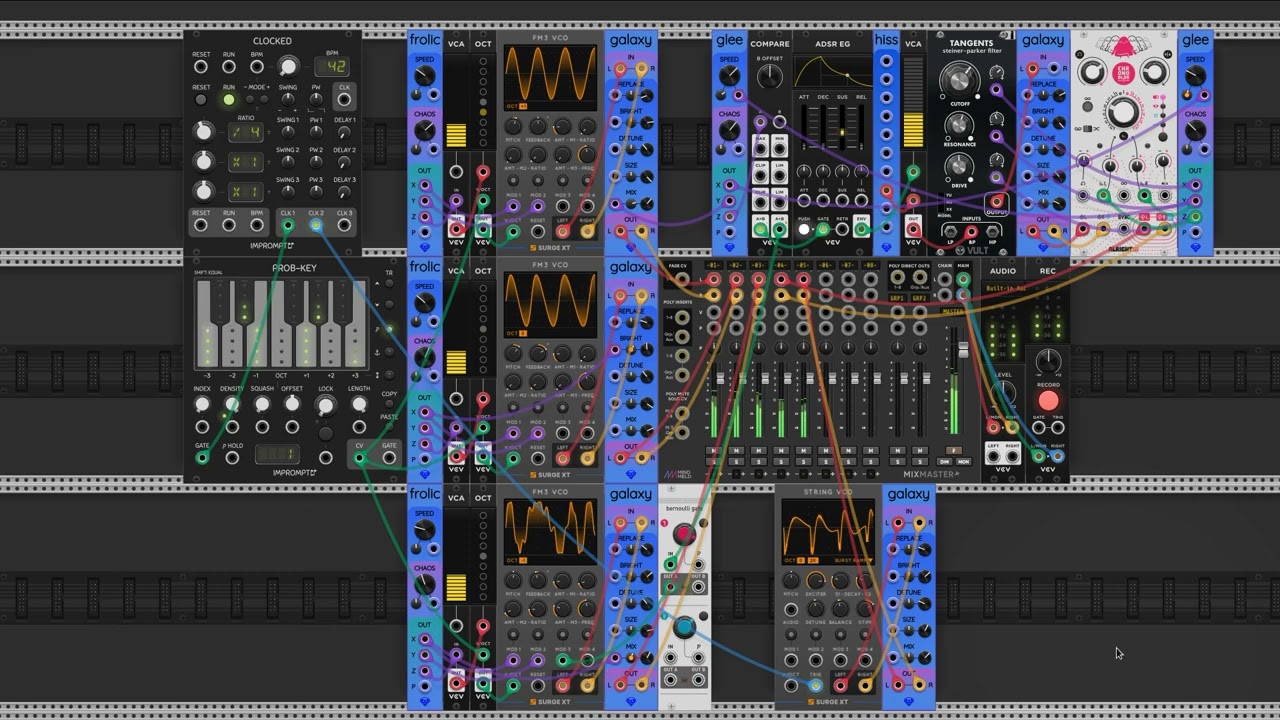Image resolution: width=1280 pixels, height=720 pixels.
Task: Click the CV output jack on Prob-Key
Action: click(x=360, y=458)
